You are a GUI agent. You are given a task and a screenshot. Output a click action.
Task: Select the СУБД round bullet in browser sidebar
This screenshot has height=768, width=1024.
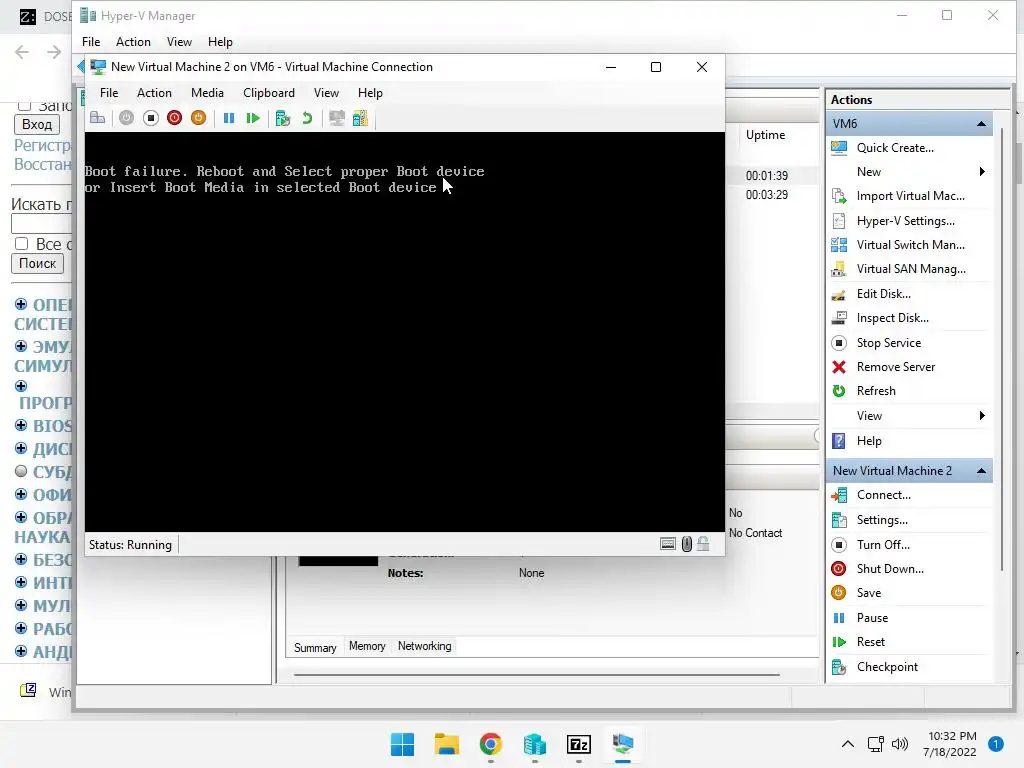(x=21, y=471)
